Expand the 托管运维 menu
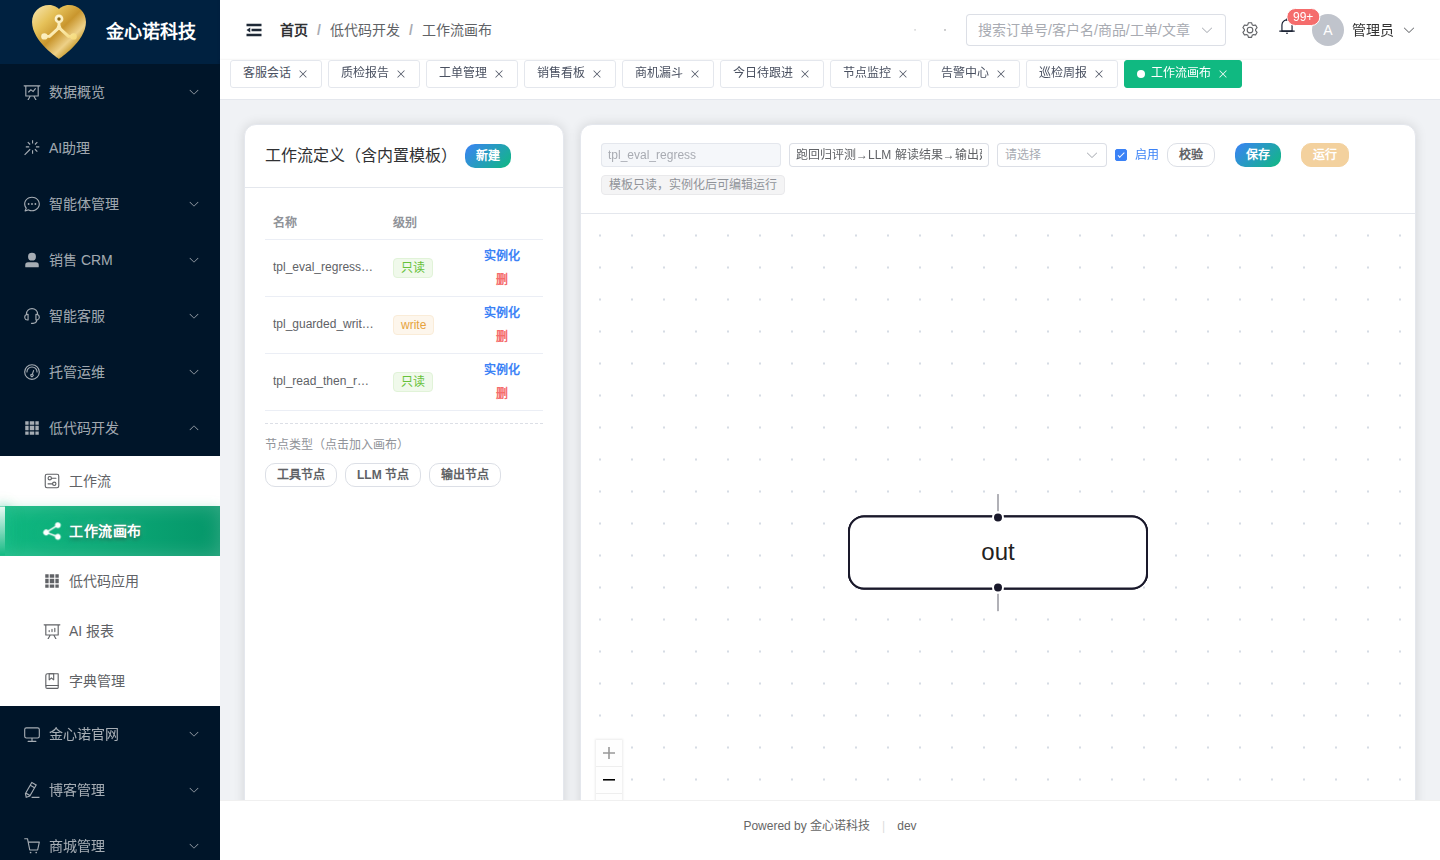The width and height of the screenshot is (1440, 860). [x=110, y=372]
